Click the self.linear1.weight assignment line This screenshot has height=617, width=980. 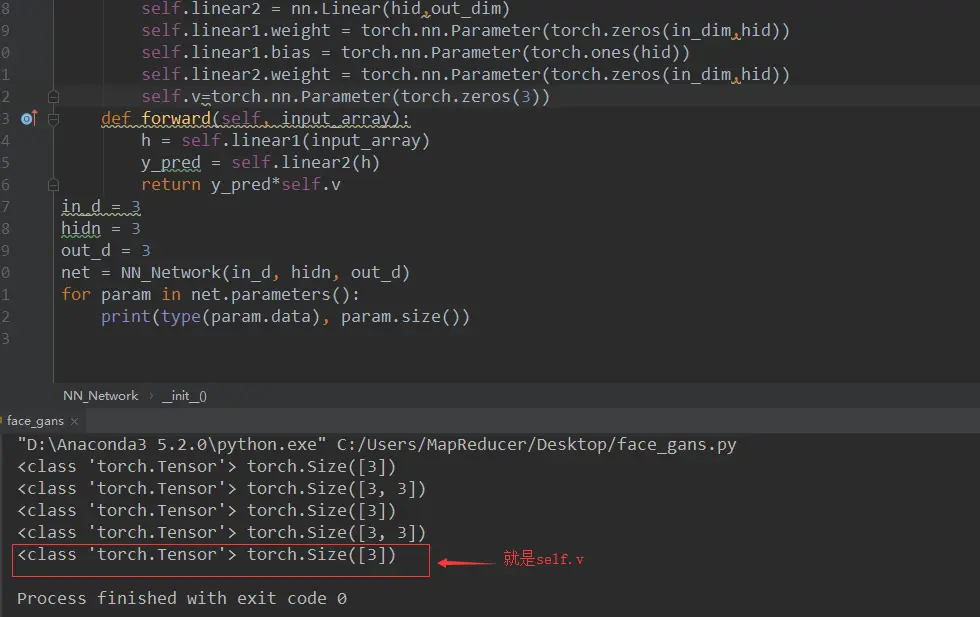pyautogui.click(x=465, y=31)
